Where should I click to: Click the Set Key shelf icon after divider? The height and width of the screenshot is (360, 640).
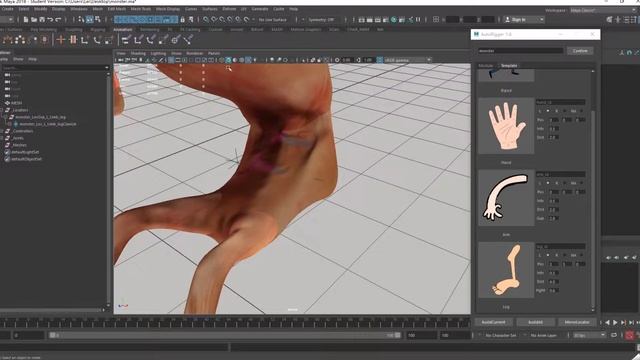coord(126,40)
